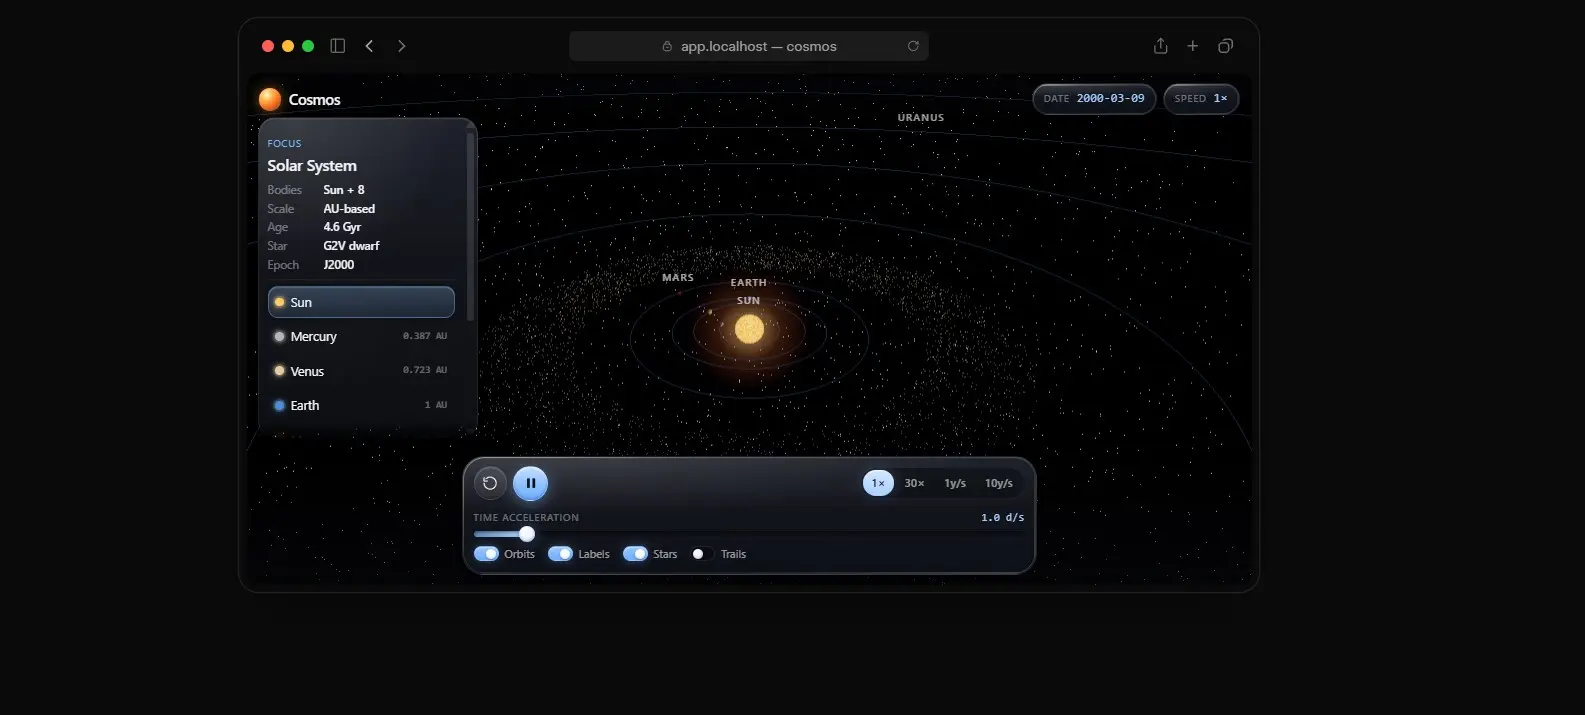
Task: Select the 30× speed preset
Action: coord(914,483)
